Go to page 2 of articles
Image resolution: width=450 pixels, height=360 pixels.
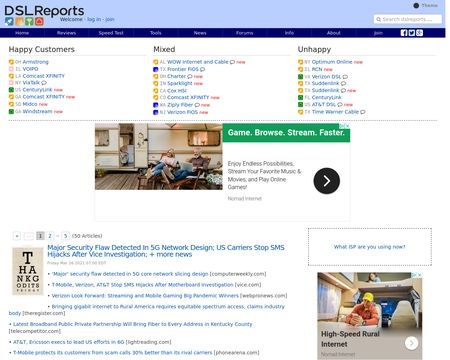50,236
